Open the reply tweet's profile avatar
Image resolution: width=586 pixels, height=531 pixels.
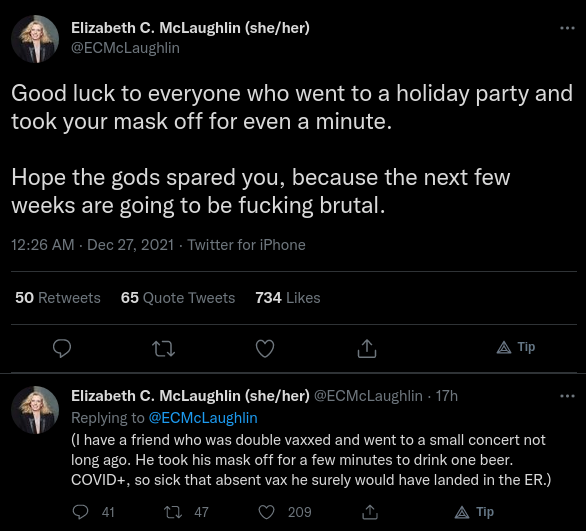[35, 410]
